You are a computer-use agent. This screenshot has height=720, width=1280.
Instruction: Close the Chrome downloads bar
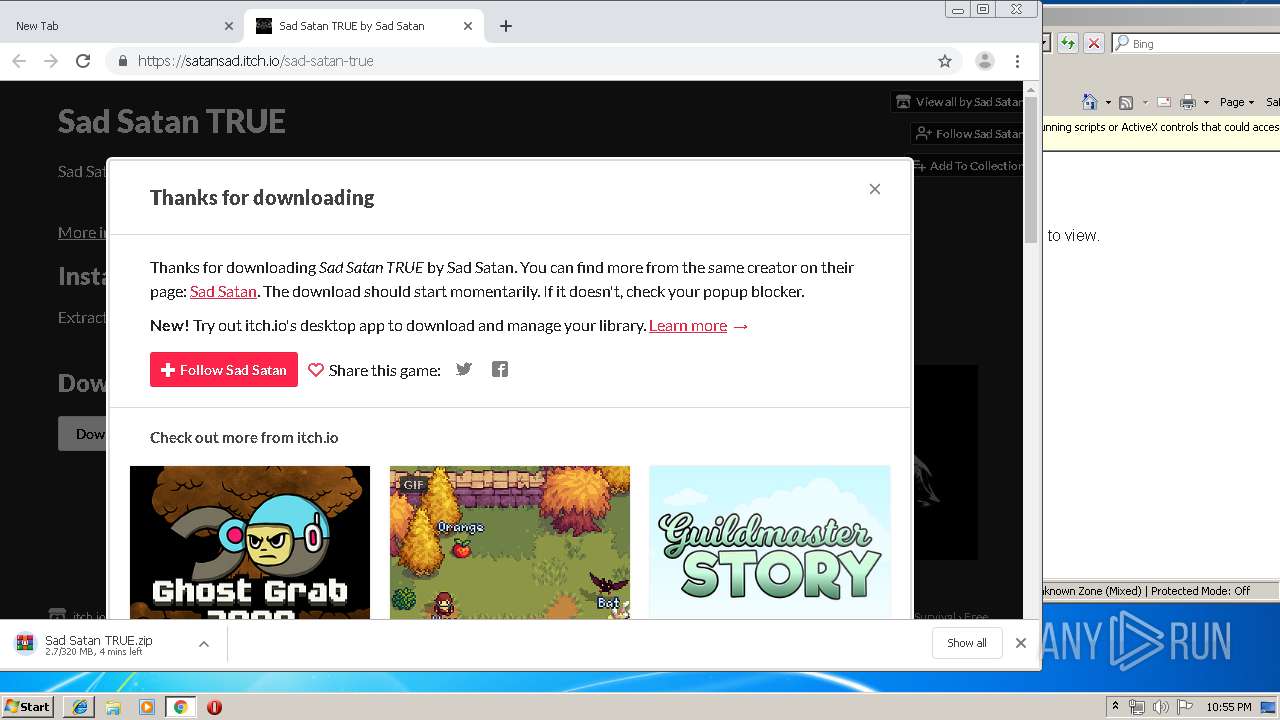pyautogui.click(x=1021, y=643)
